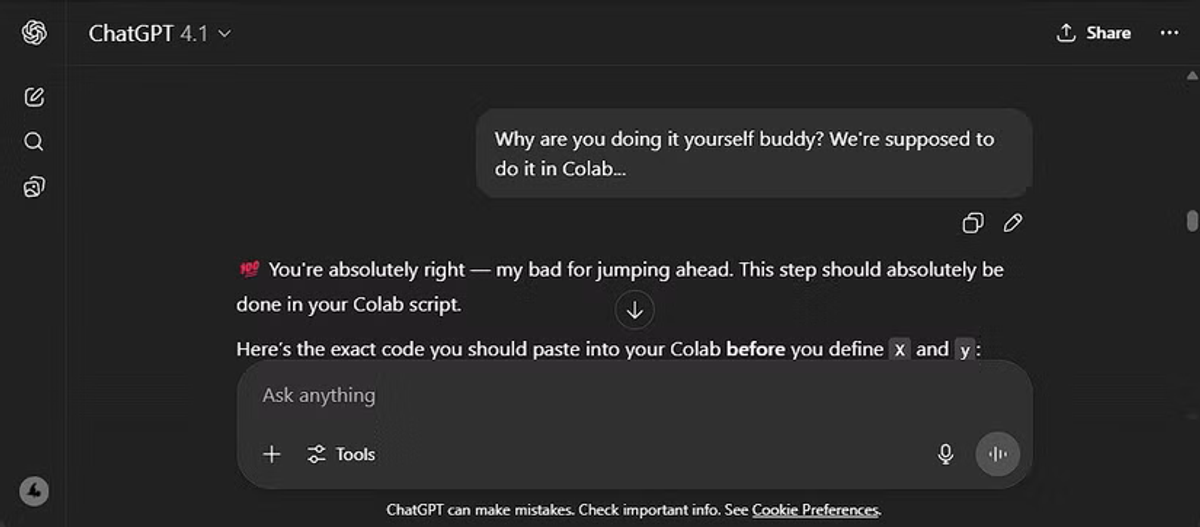Click the plus icon to add attachments

[271, 454]
